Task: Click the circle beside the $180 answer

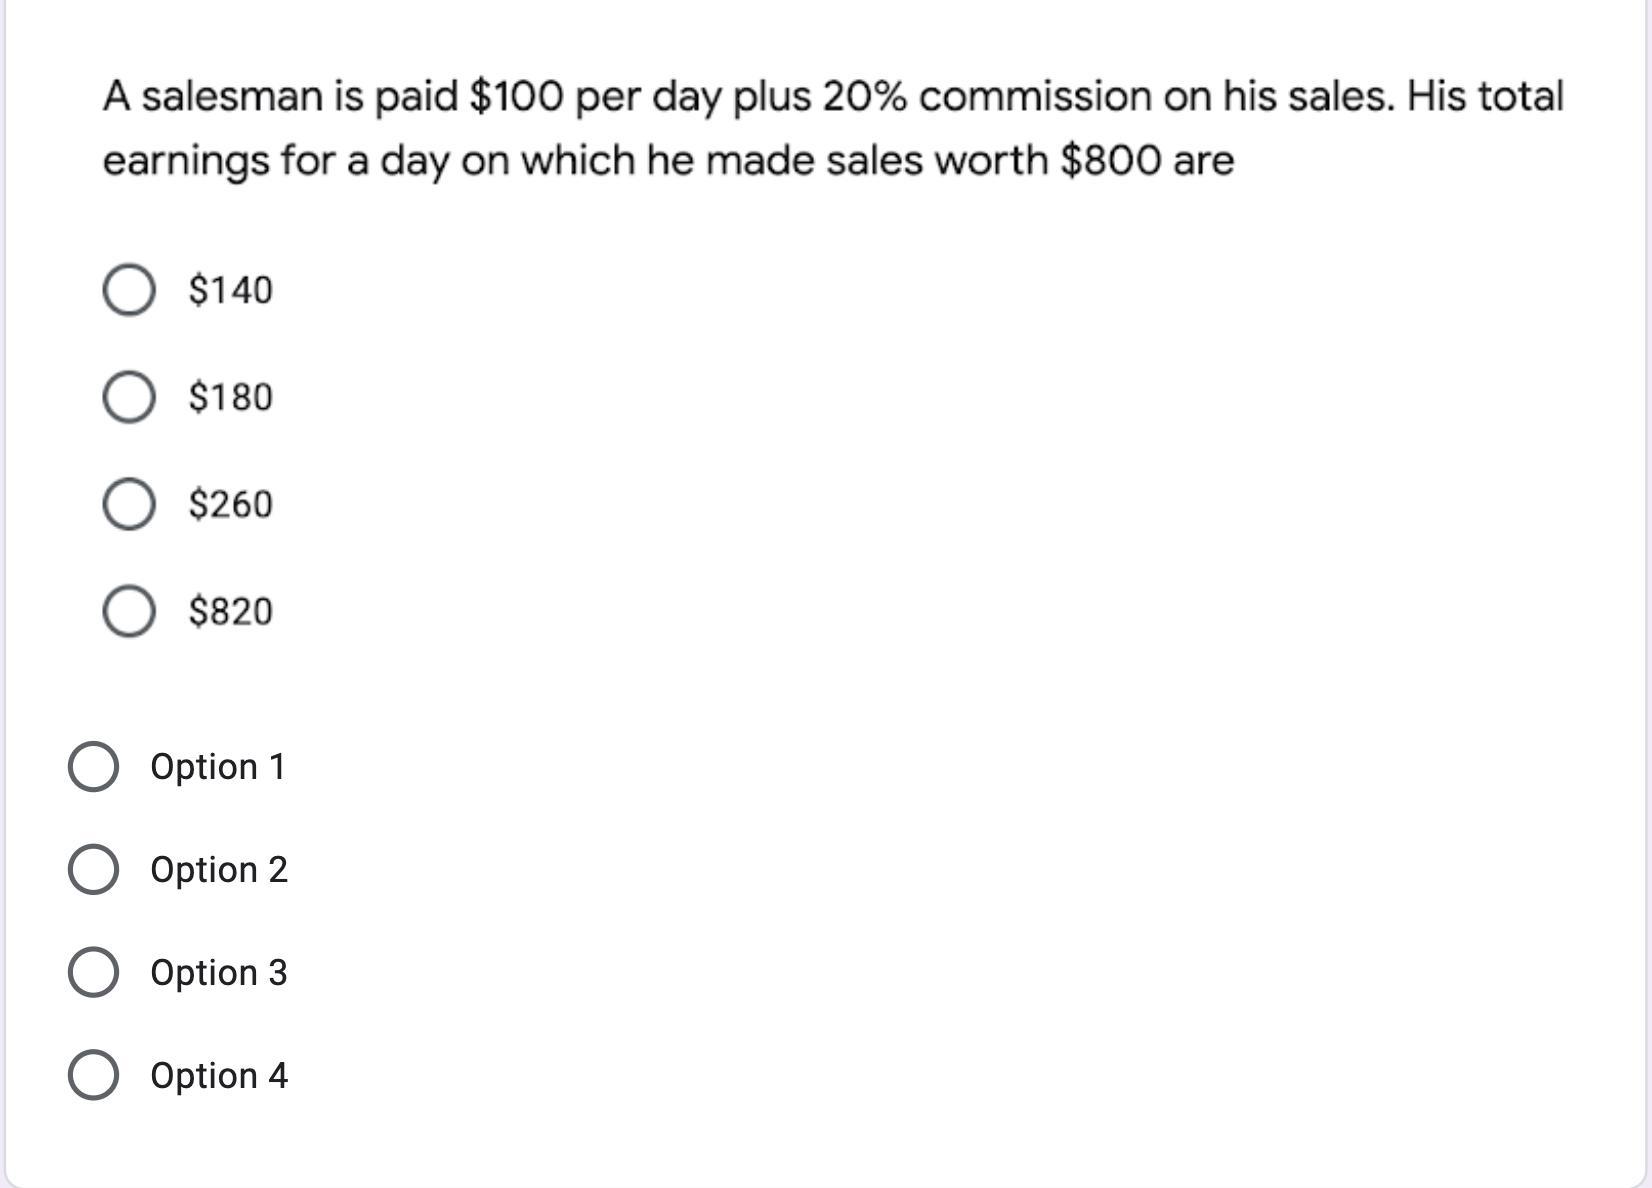Action: pos(129,397)
